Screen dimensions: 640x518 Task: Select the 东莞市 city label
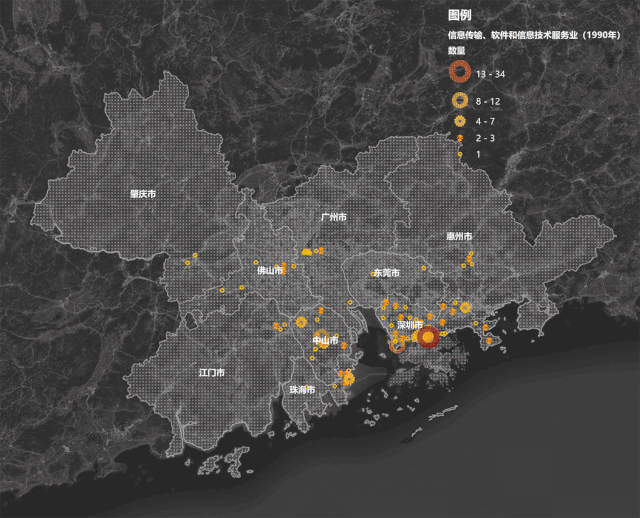pos(387,273)
